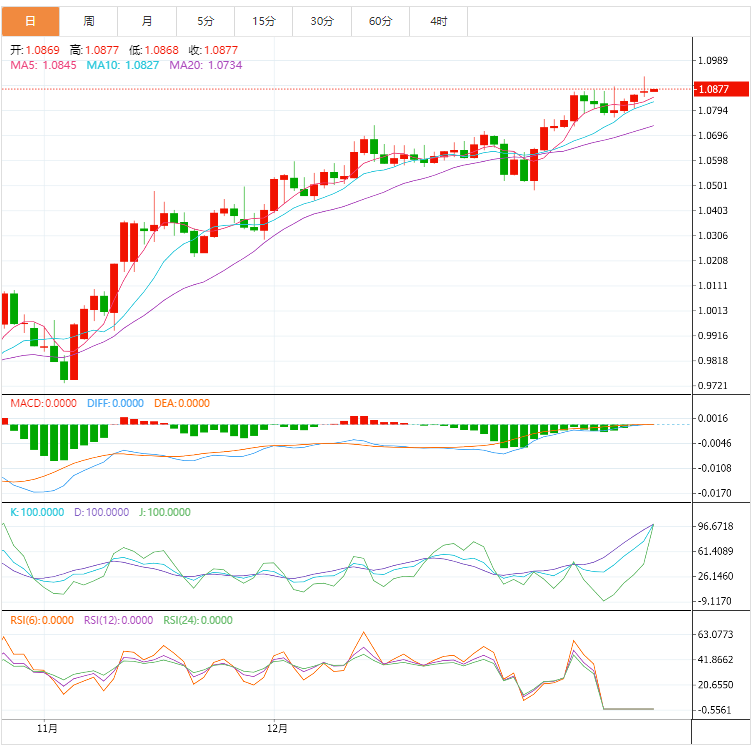
Task: Click the D:100.0000 KDJ label
Action: (x=101, y=512)
